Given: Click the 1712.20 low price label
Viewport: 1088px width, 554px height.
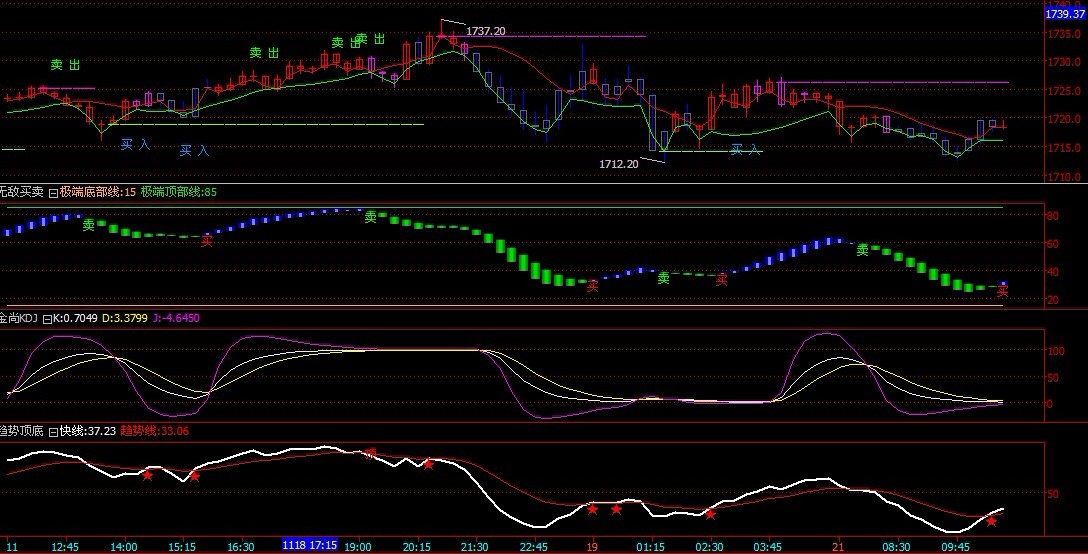Looking at the screenshot, I should click(618, 163).
